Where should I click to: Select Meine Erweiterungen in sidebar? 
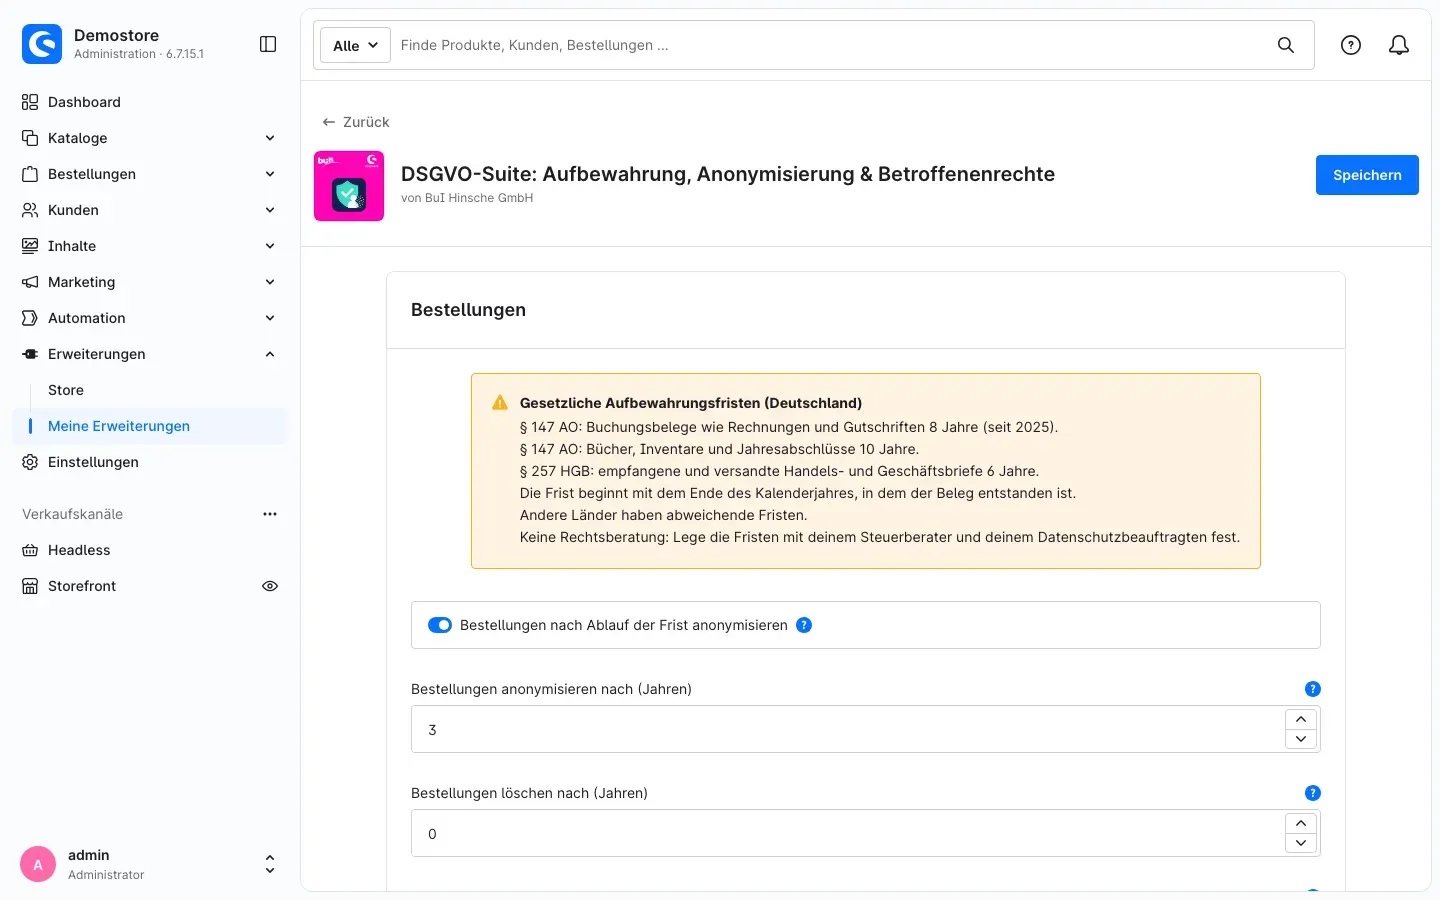150,426
